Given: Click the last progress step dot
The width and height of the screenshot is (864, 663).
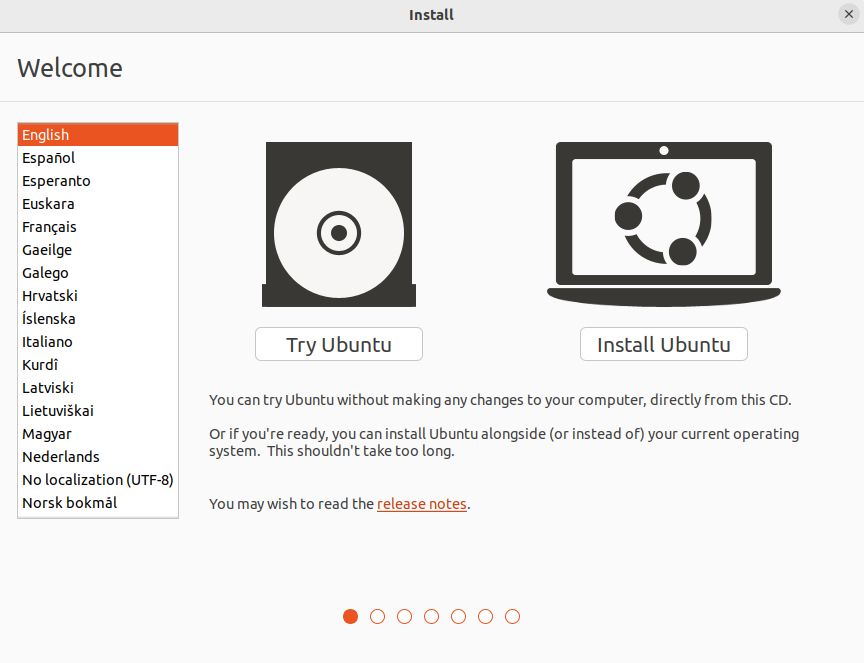Looking at the screenshot, I should tap(512, 616).
